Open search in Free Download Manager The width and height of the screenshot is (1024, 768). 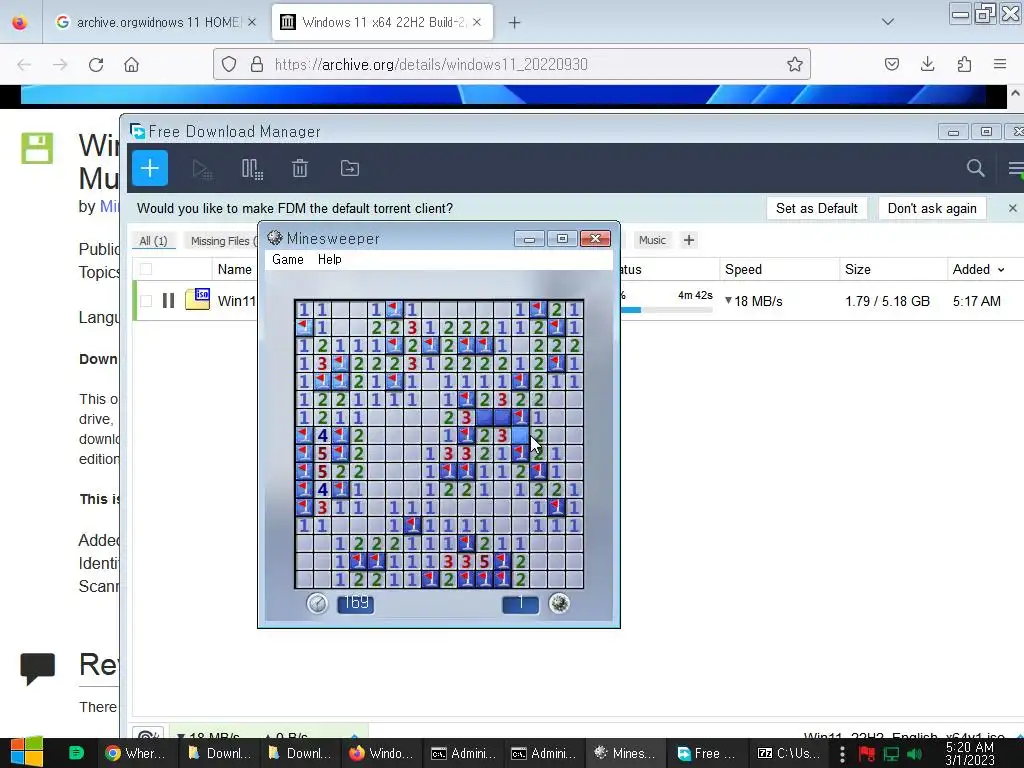976,168
